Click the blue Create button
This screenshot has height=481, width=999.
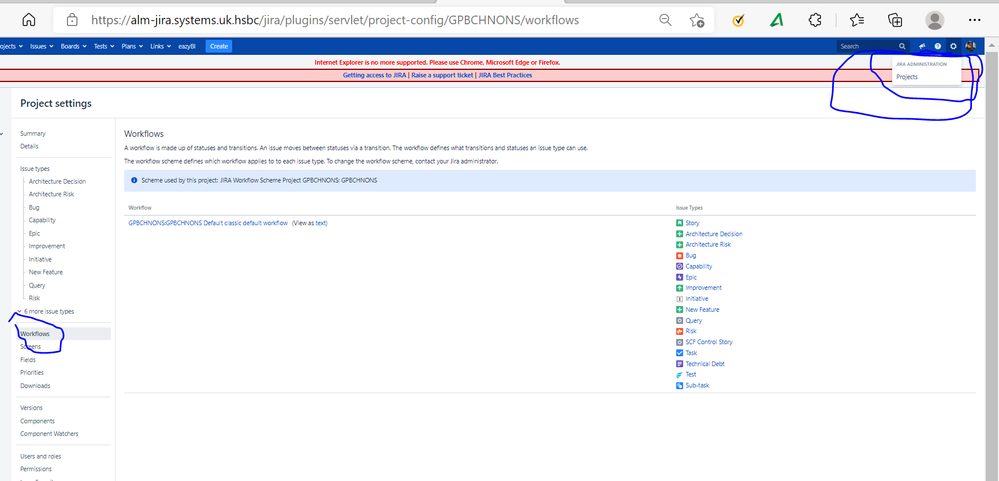219,47
